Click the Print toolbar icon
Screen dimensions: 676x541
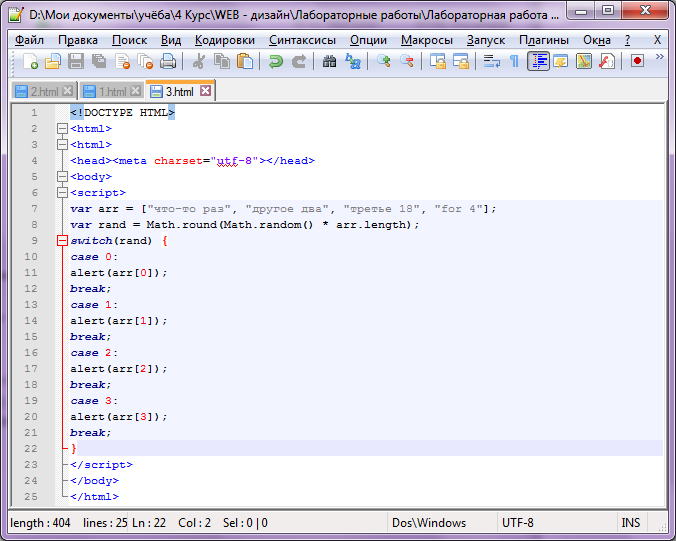tap(167, 62)
